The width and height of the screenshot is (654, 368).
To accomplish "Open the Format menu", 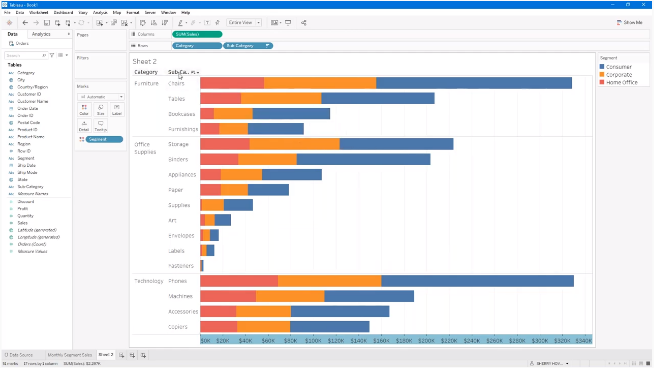I will (x=133, y=13).
